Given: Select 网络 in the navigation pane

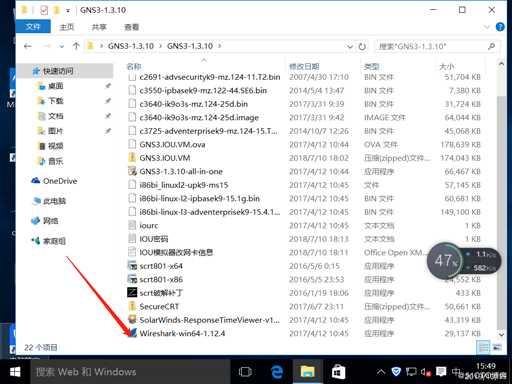Looking at the screenshot, I should (x=50, y=221).
